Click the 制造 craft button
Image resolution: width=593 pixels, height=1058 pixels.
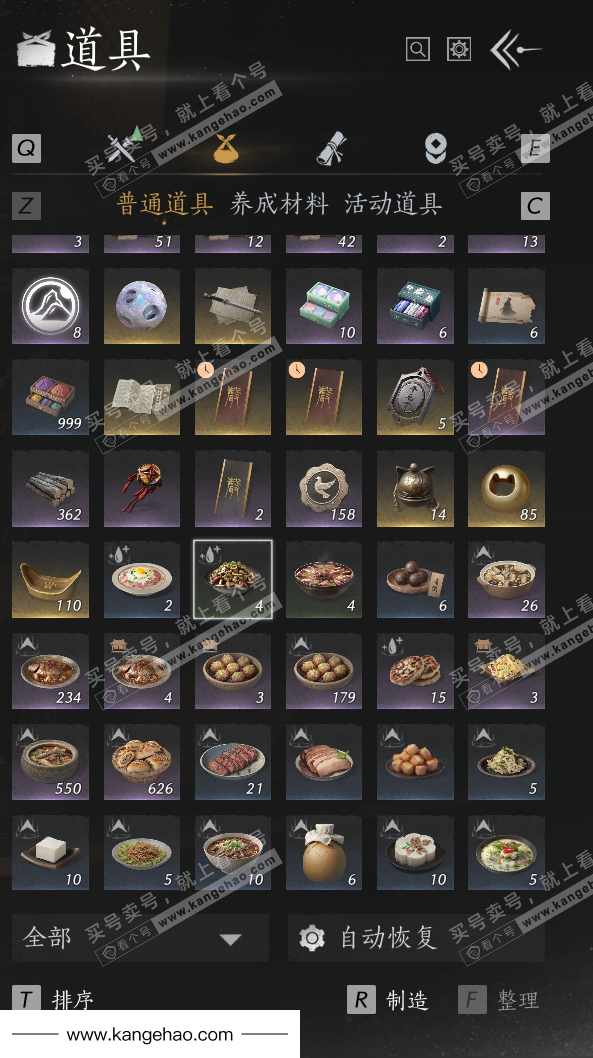coord(387,999)
